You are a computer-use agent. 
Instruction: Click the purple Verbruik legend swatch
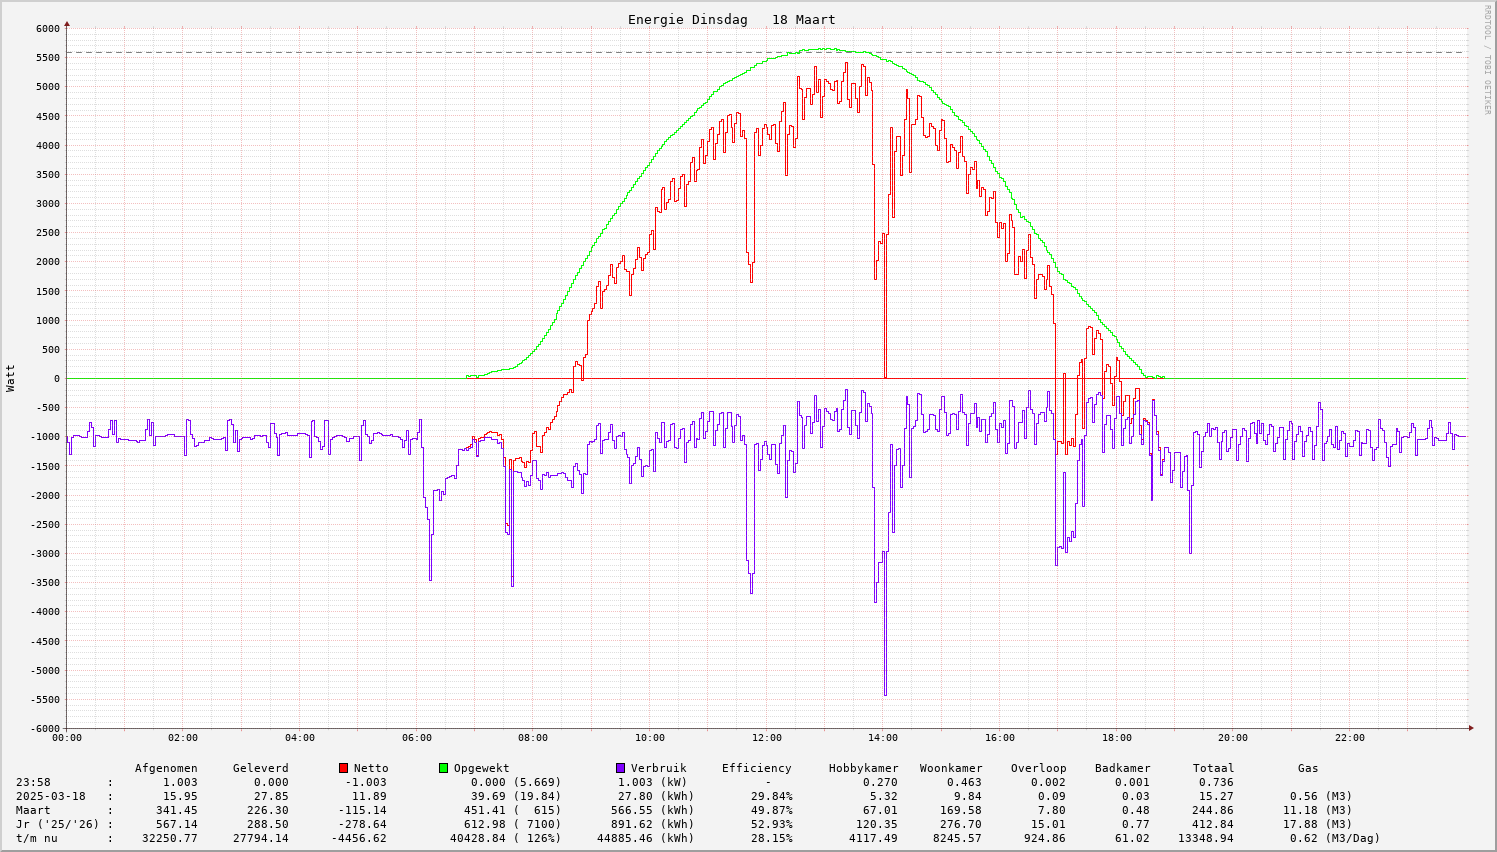[620, 768]
